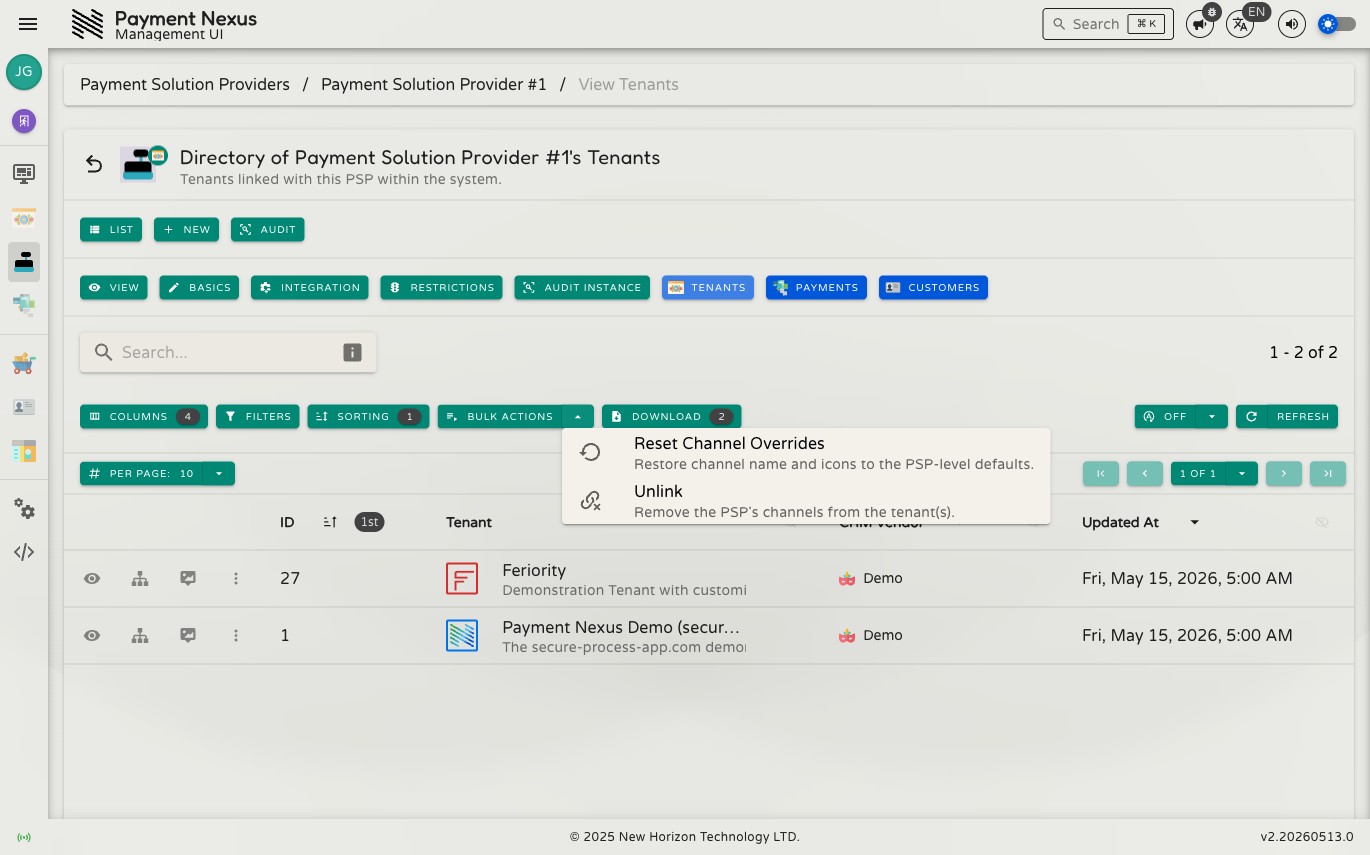Click the back arrow beside the directory title
Image resolution: width=1370 pixels, height=855 pixels.
tap(94, 164)
